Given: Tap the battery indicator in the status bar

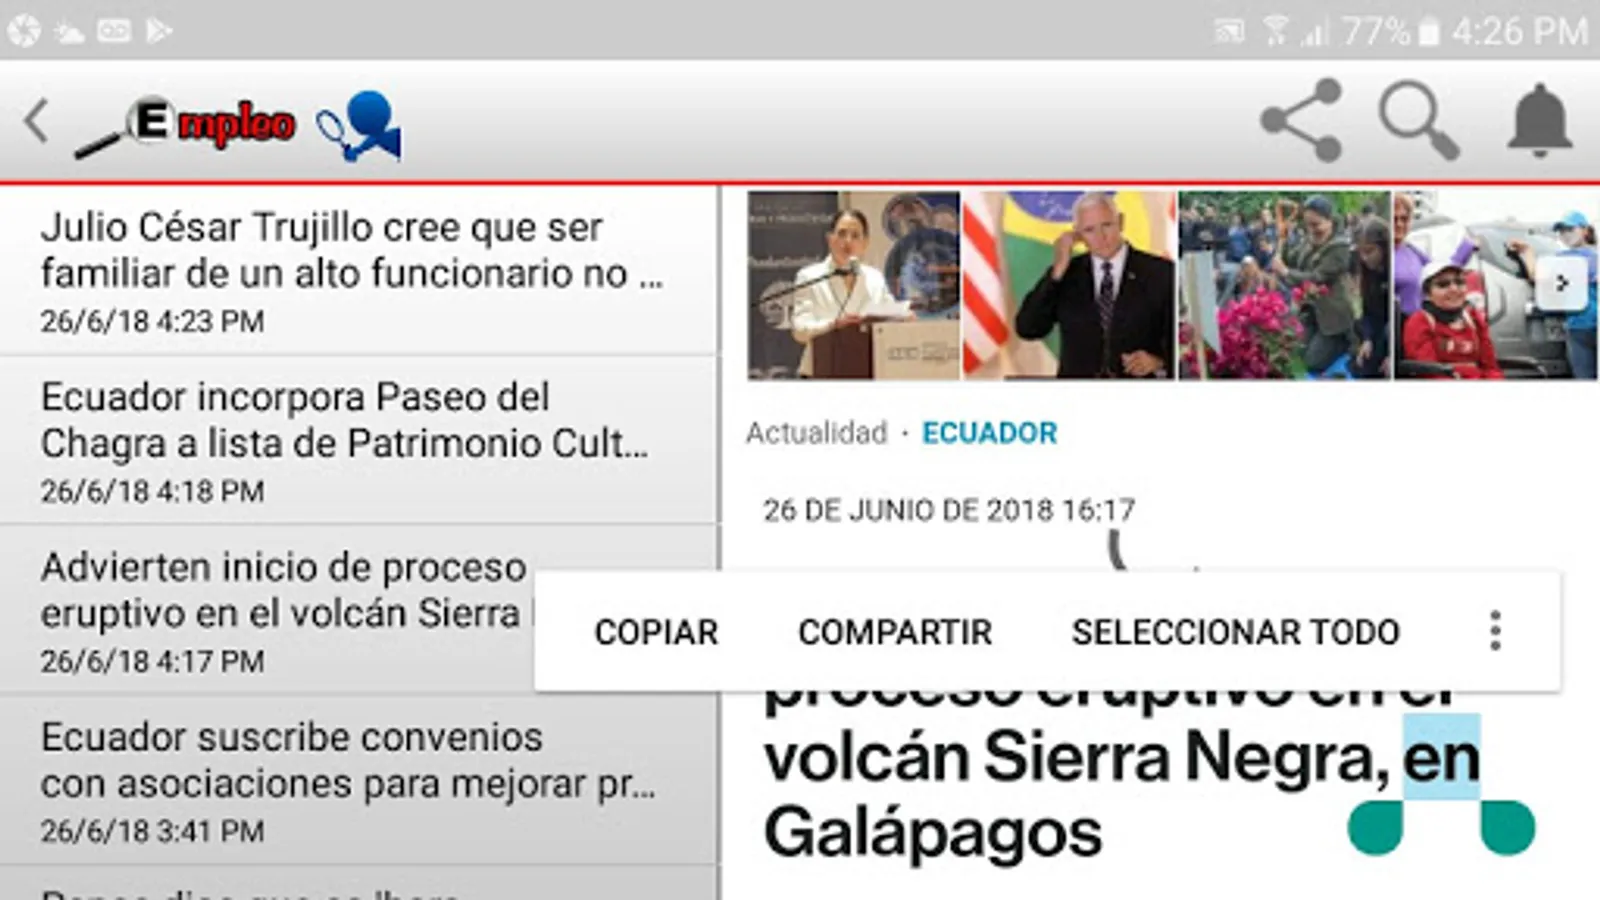Looking at the screenshot, I should tap(1429, 32).
